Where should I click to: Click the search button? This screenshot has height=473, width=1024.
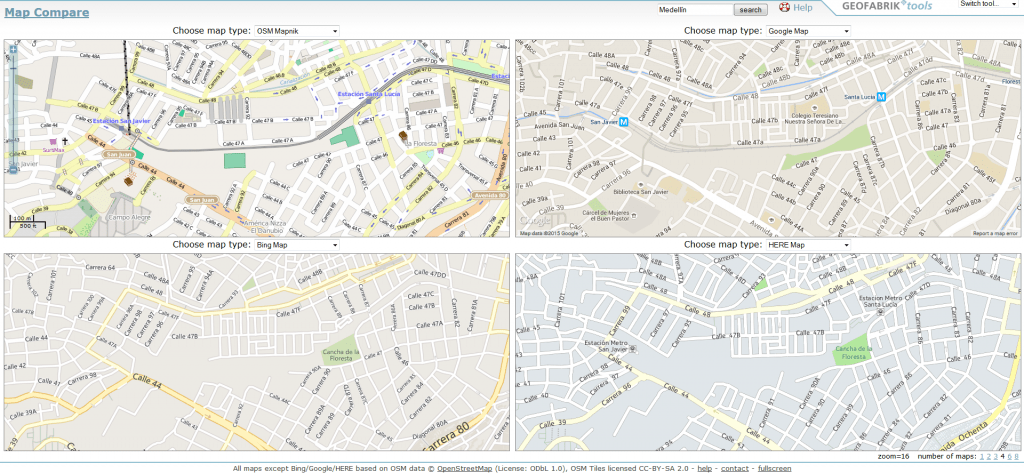point(750,10)
